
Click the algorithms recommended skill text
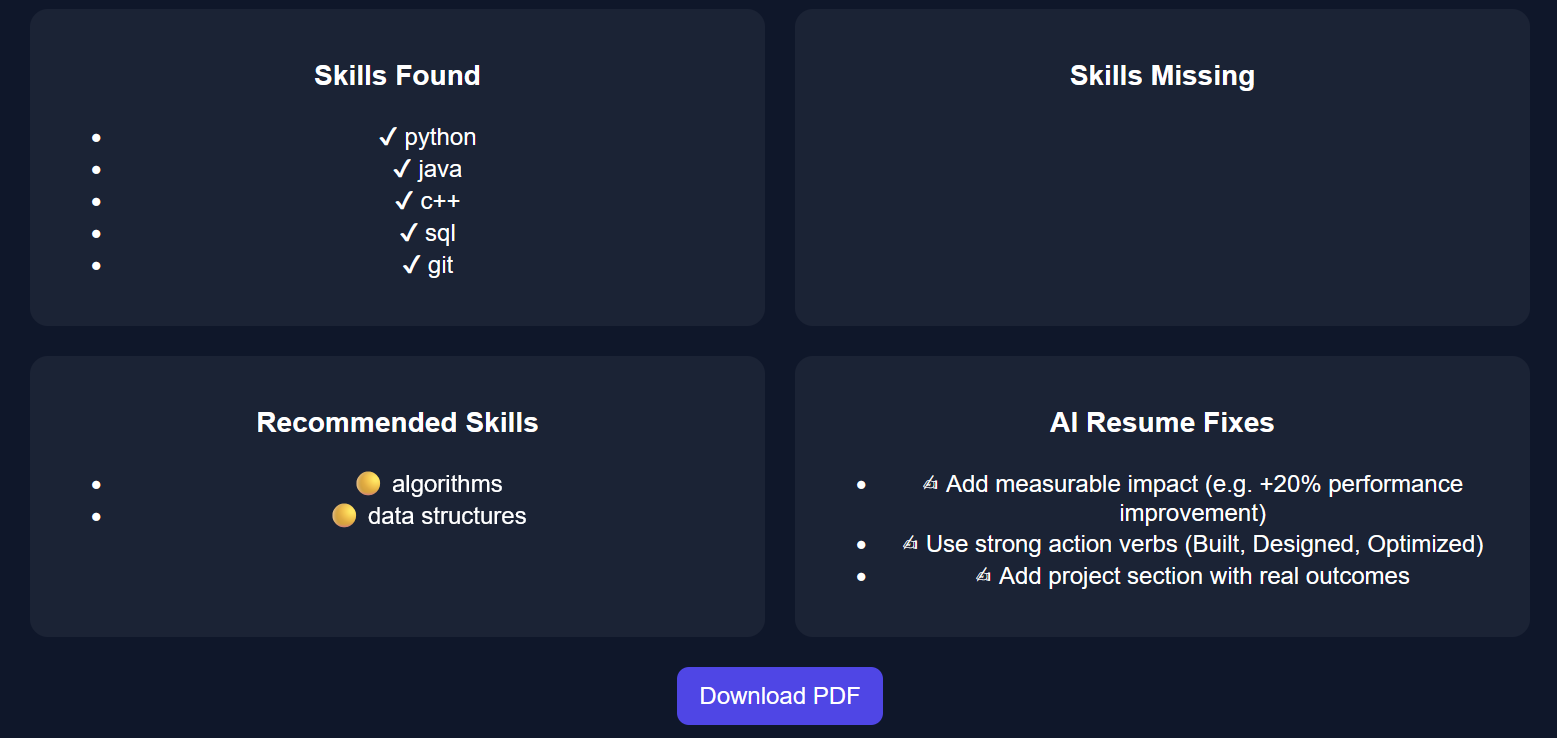[447, 484]
